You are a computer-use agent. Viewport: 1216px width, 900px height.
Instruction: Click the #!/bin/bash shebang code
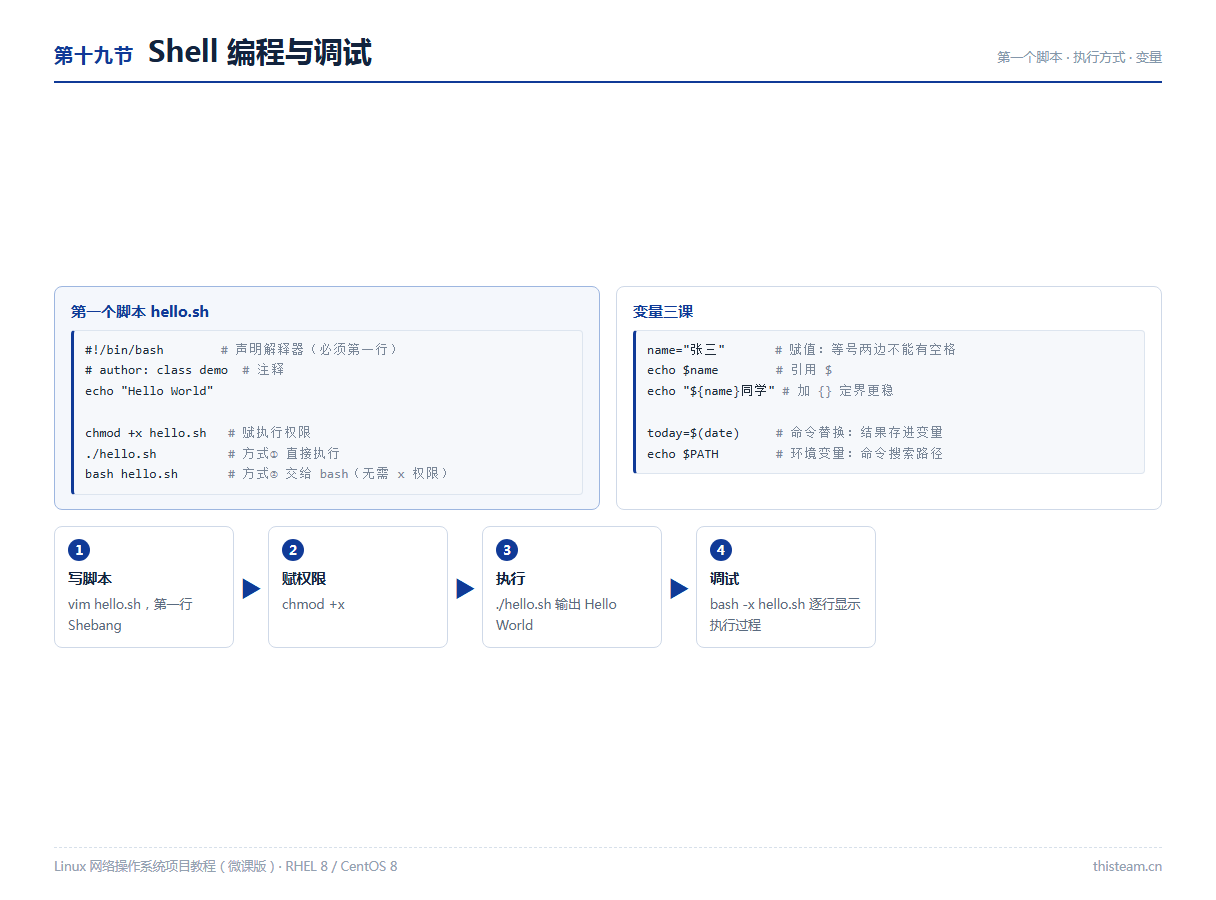click(124, 349)
